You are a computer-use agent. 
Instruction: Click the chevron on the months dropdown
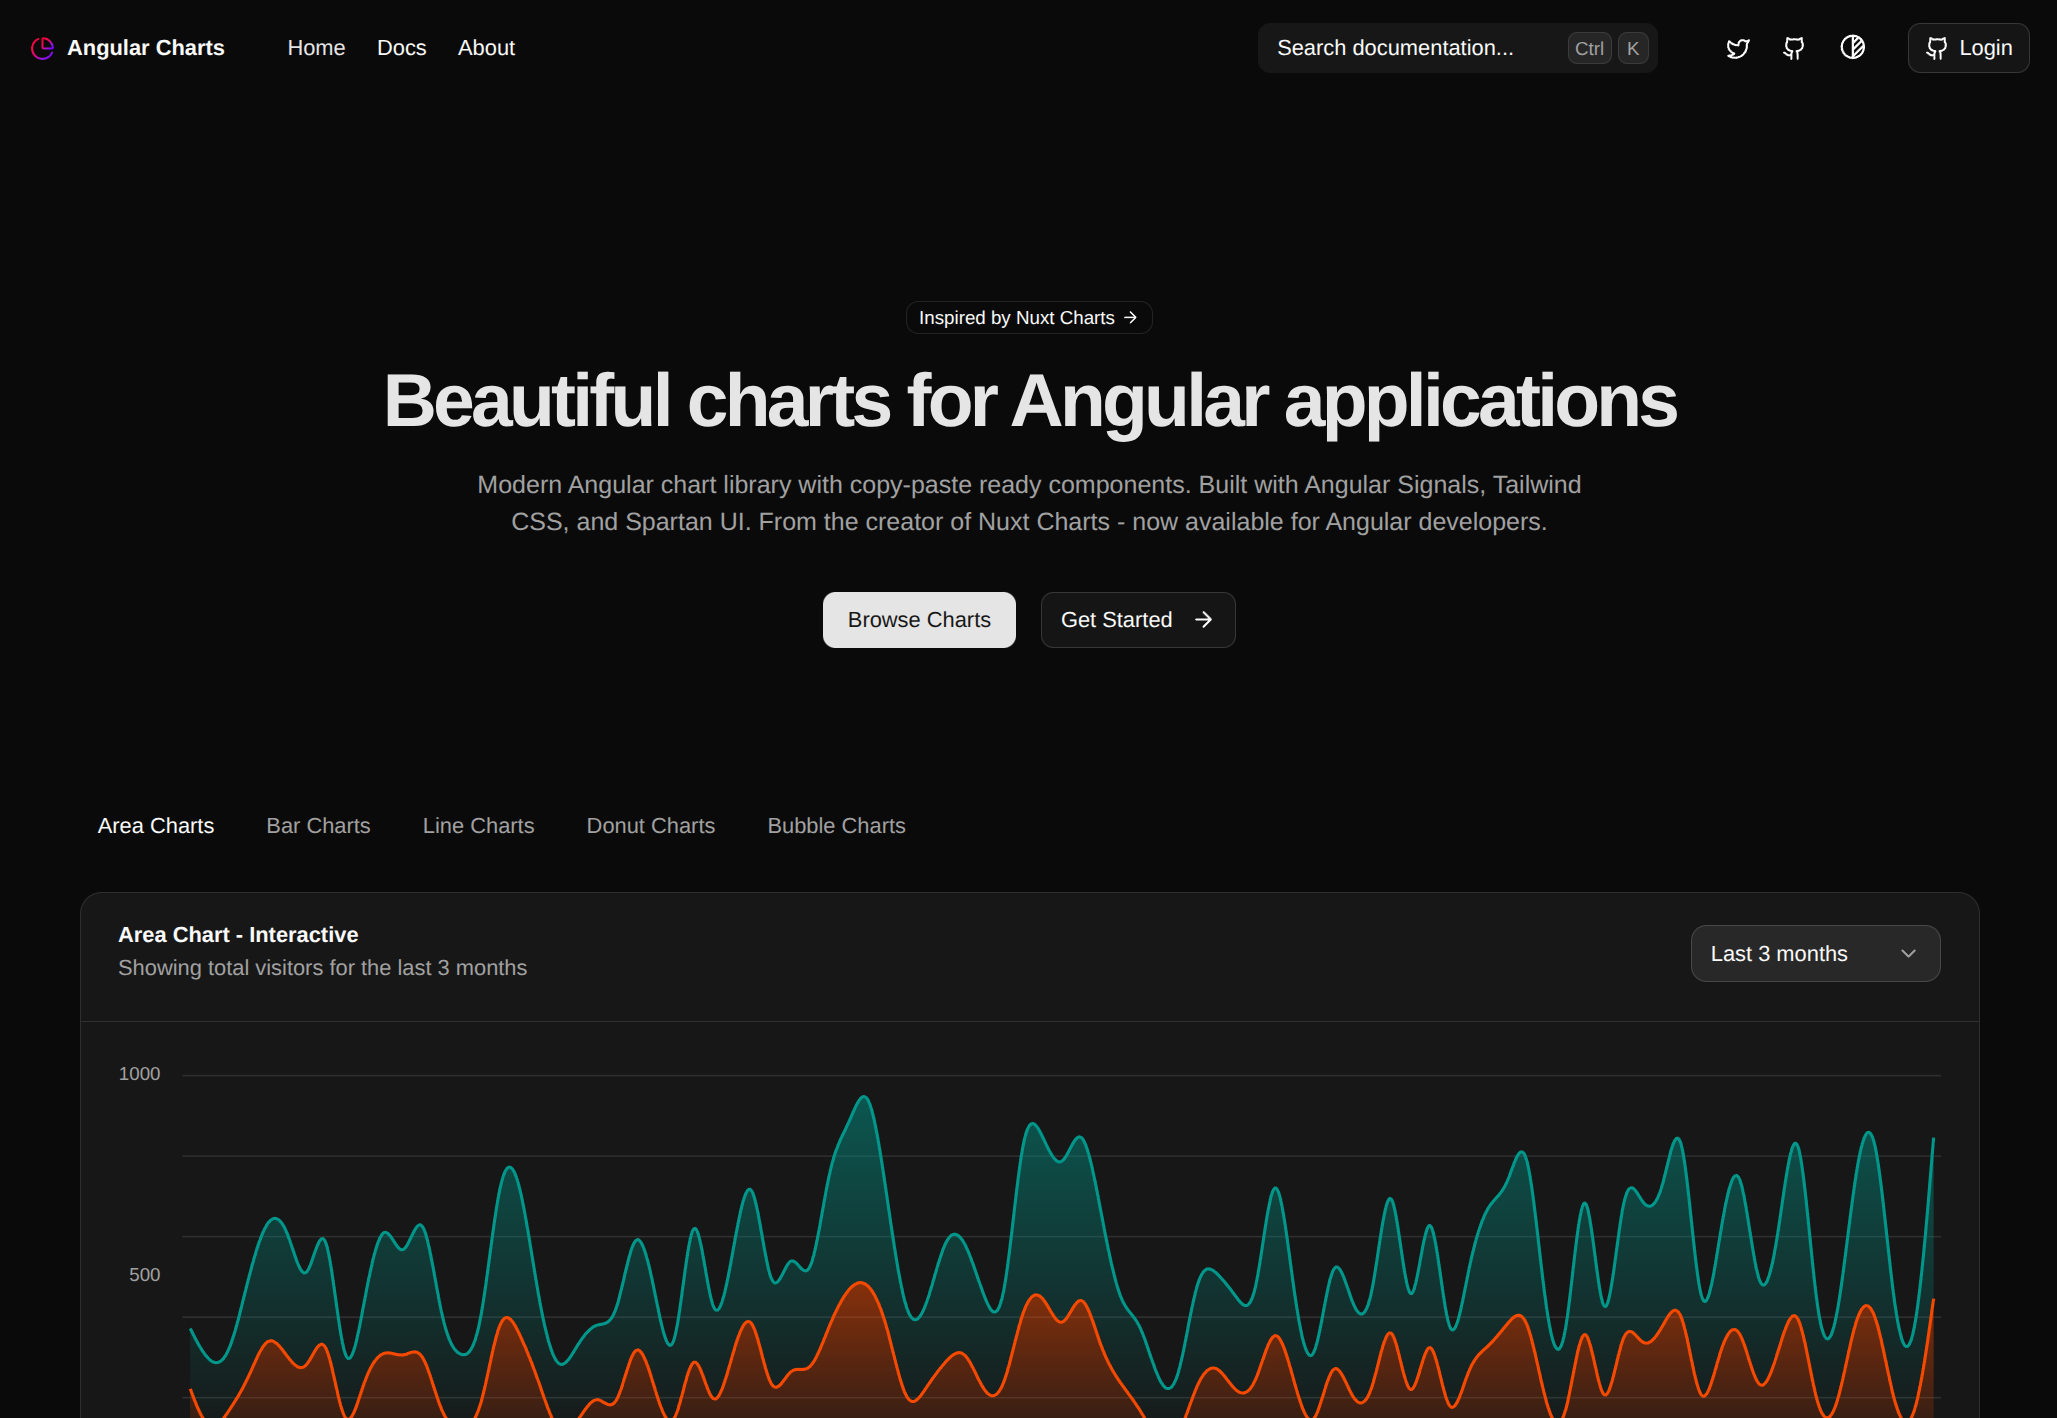pos(1907,953)
